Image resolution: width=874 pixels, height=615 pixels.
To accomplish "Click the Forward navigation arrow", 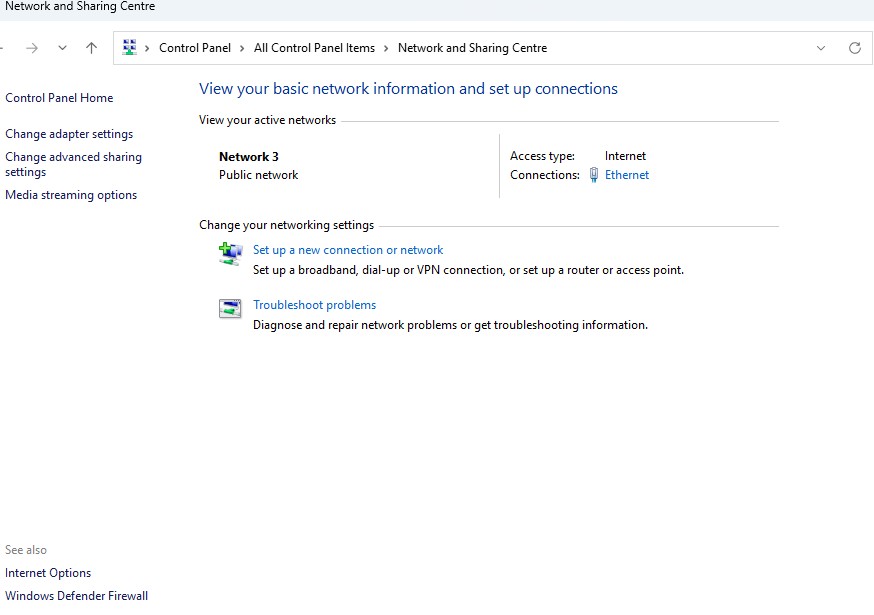I will click(x=32, y=48).
